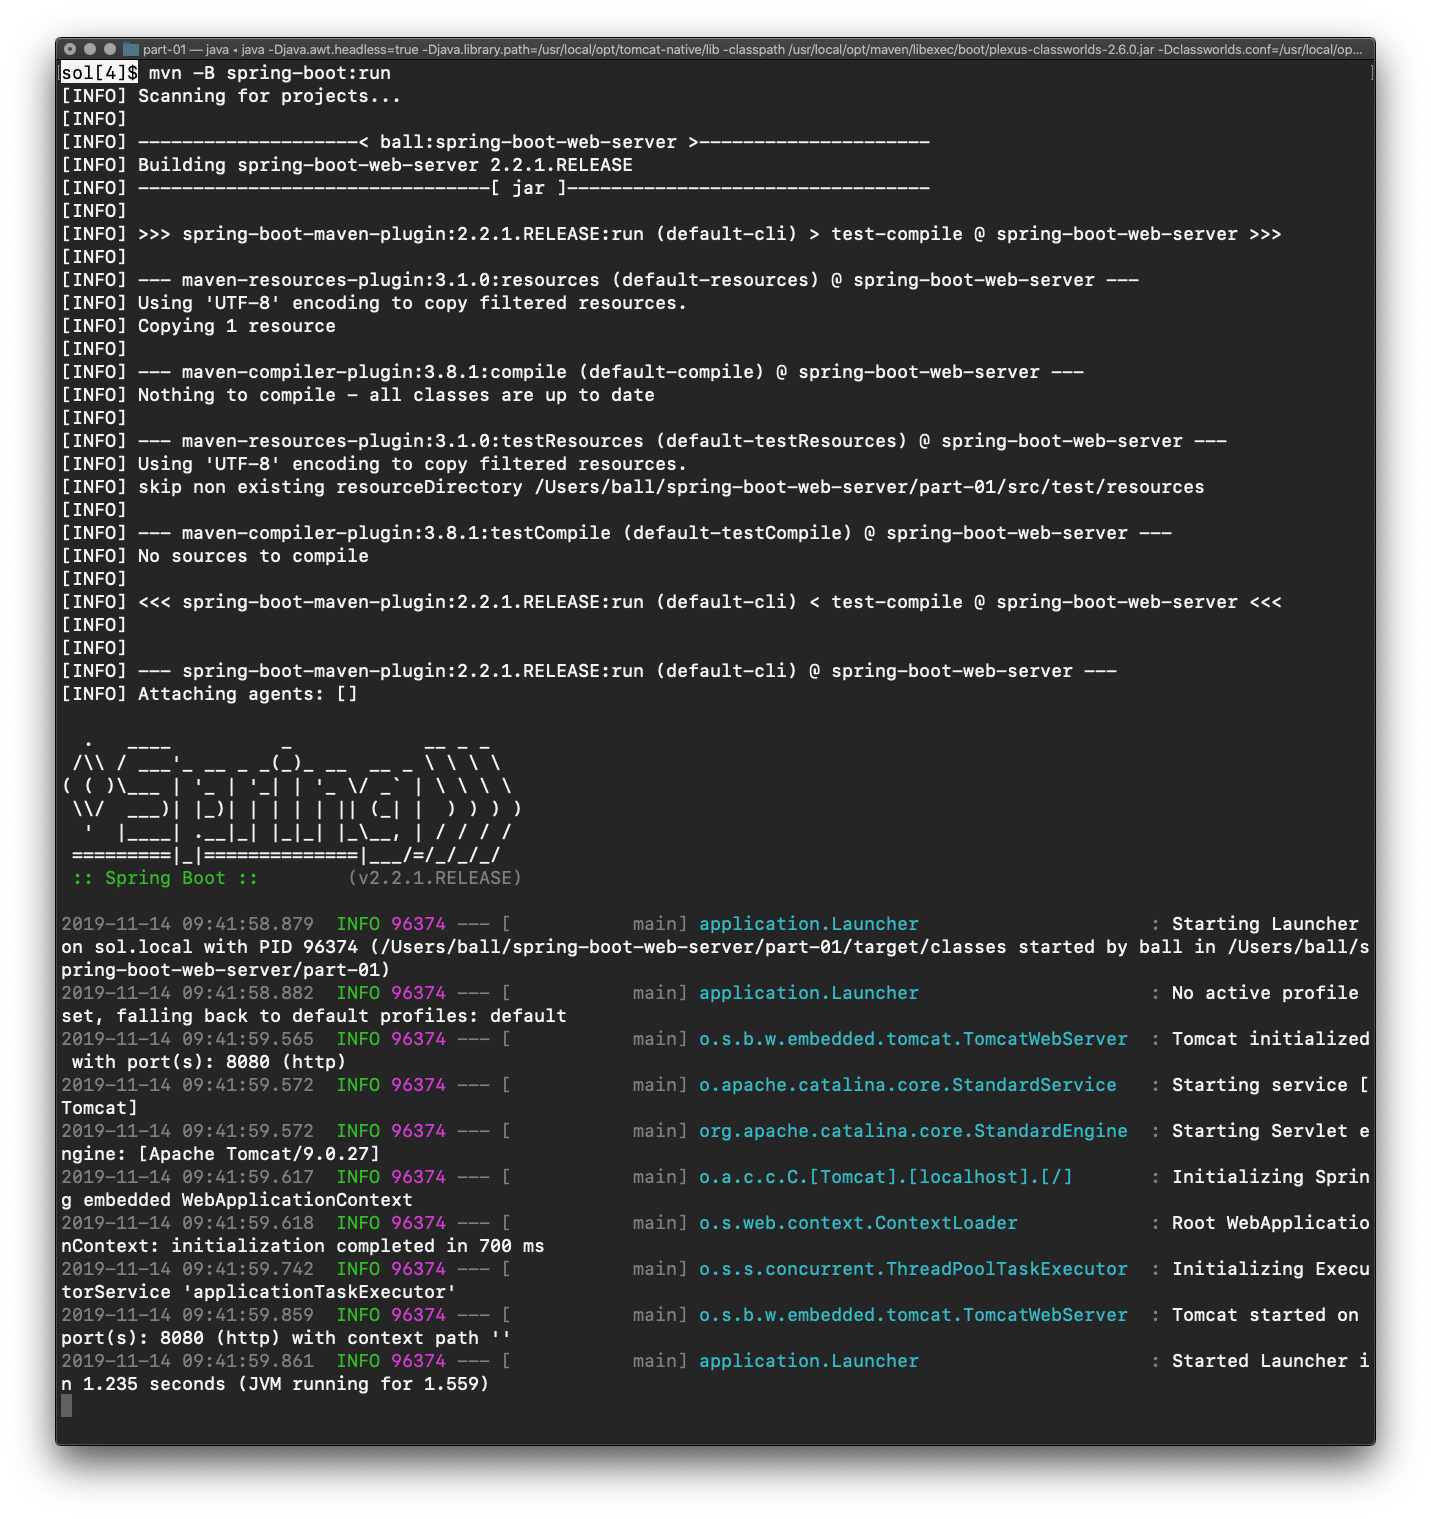Select the 'mvn -B spring-boot:run' command text

tap(269, 72)
